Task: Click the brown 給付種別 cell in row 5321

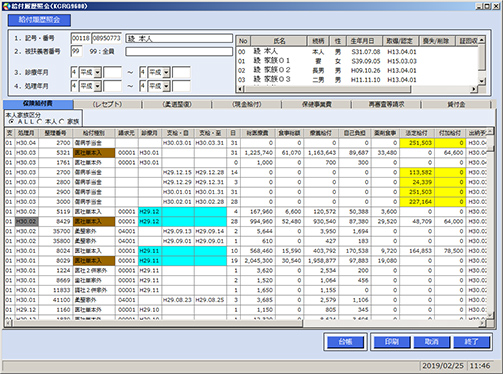Action: (94, 153)
